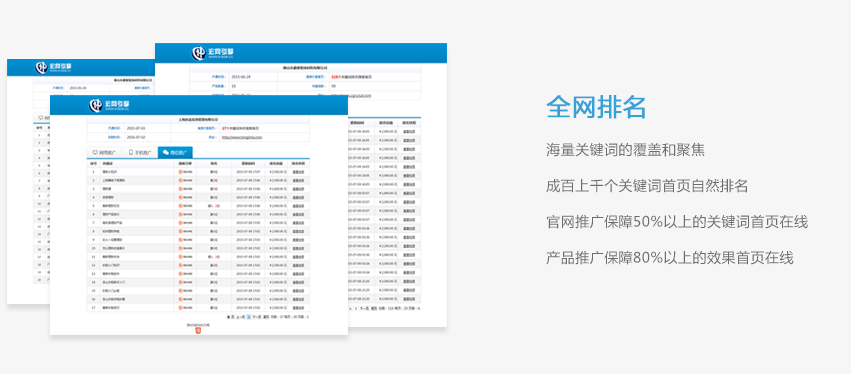851x374 pixels.
Task: Click the 全网排名 heading
Action: 596,107
